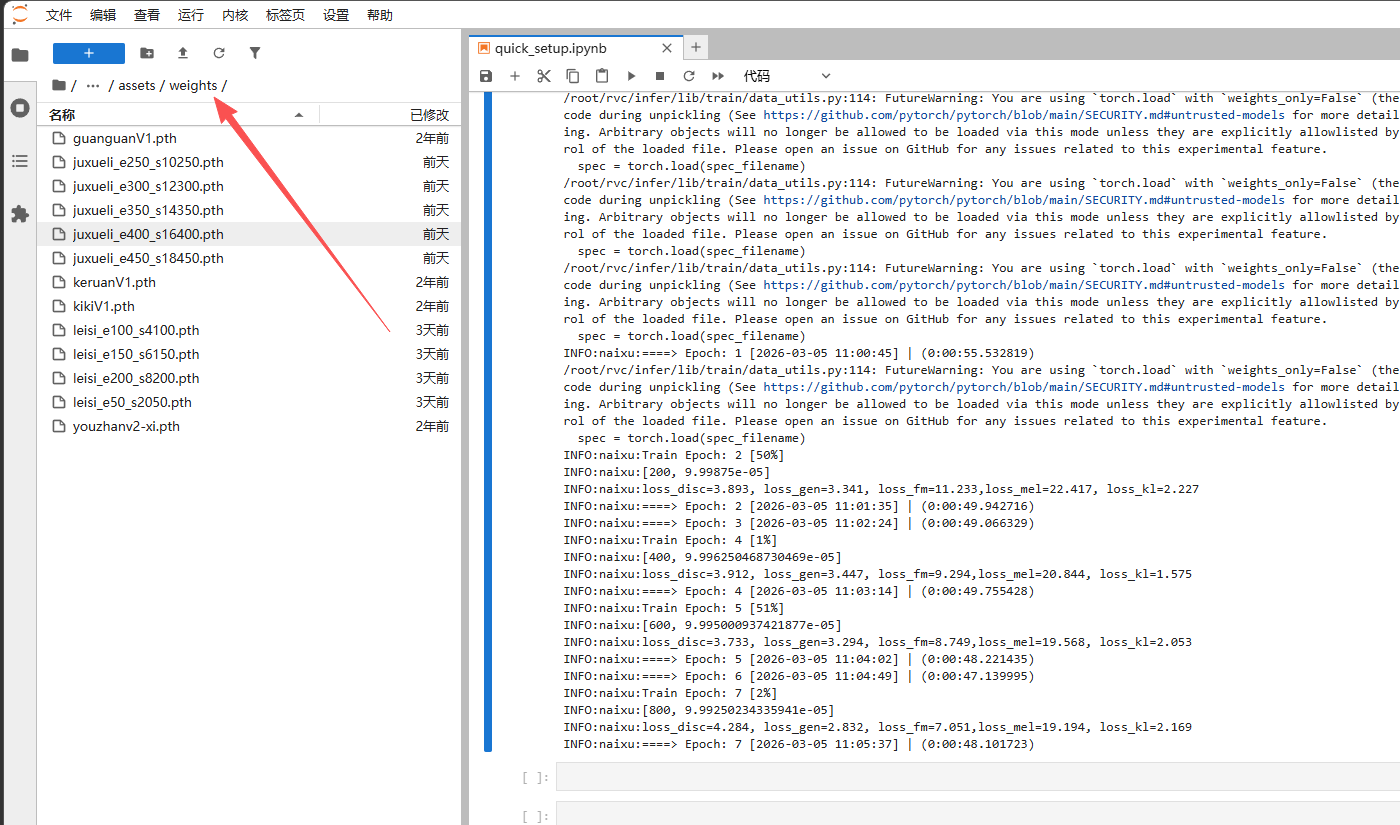Restart the kernel icon in notebook toolbar

point(689,76)
